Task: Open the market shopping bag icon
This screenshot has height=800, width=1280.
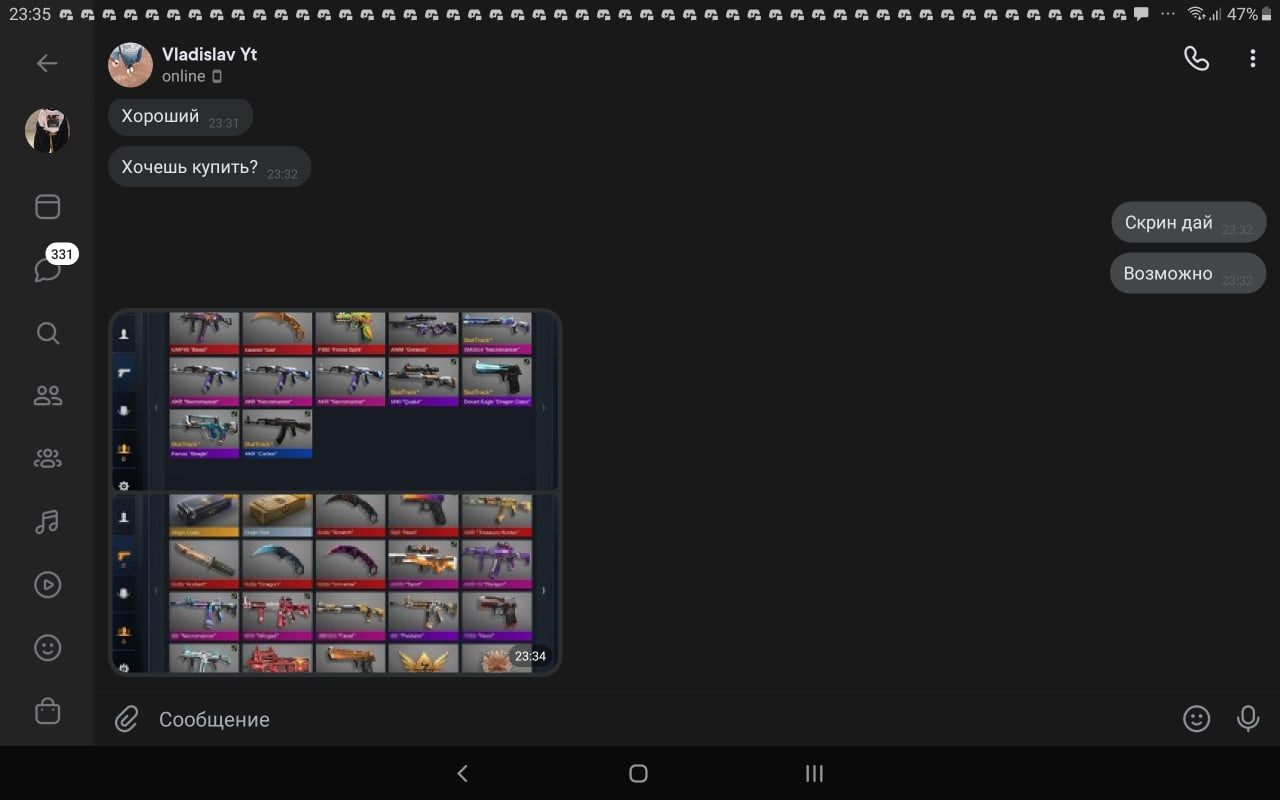Action: (47, 711)
